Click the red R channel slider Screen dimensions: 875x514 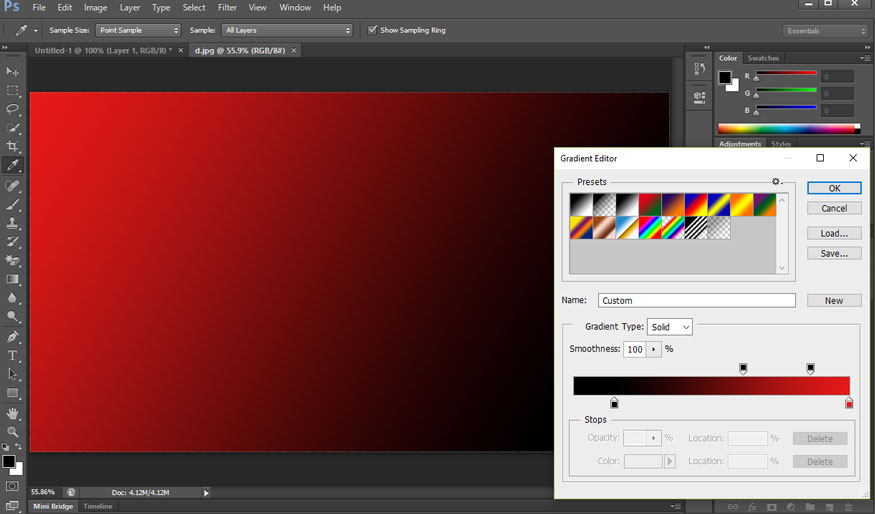tap(786, 73)
